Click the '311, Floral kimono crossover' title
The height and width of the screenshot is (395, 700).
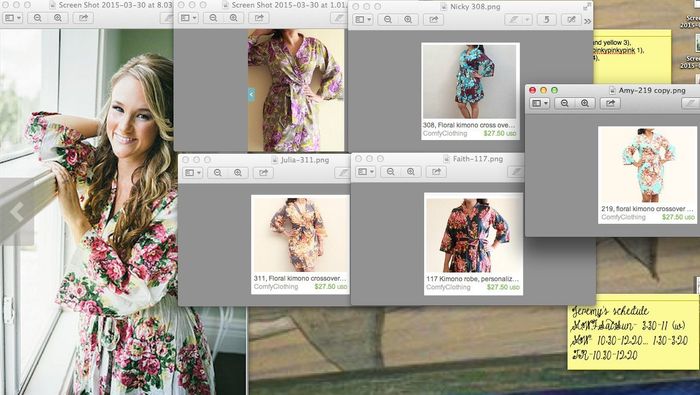(x=300, y=278)
